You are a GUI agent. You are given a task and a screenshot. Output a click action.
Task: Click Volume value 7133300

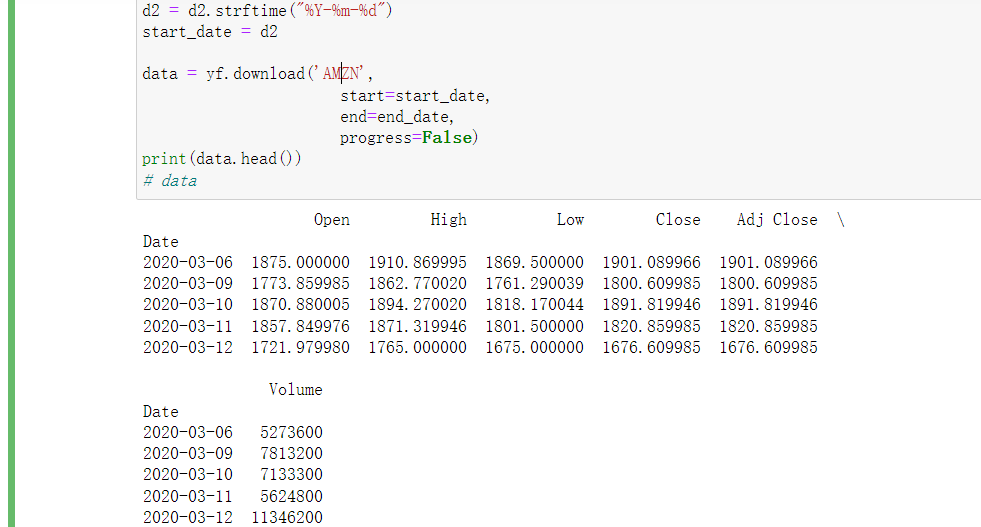[x=292, y=474]
